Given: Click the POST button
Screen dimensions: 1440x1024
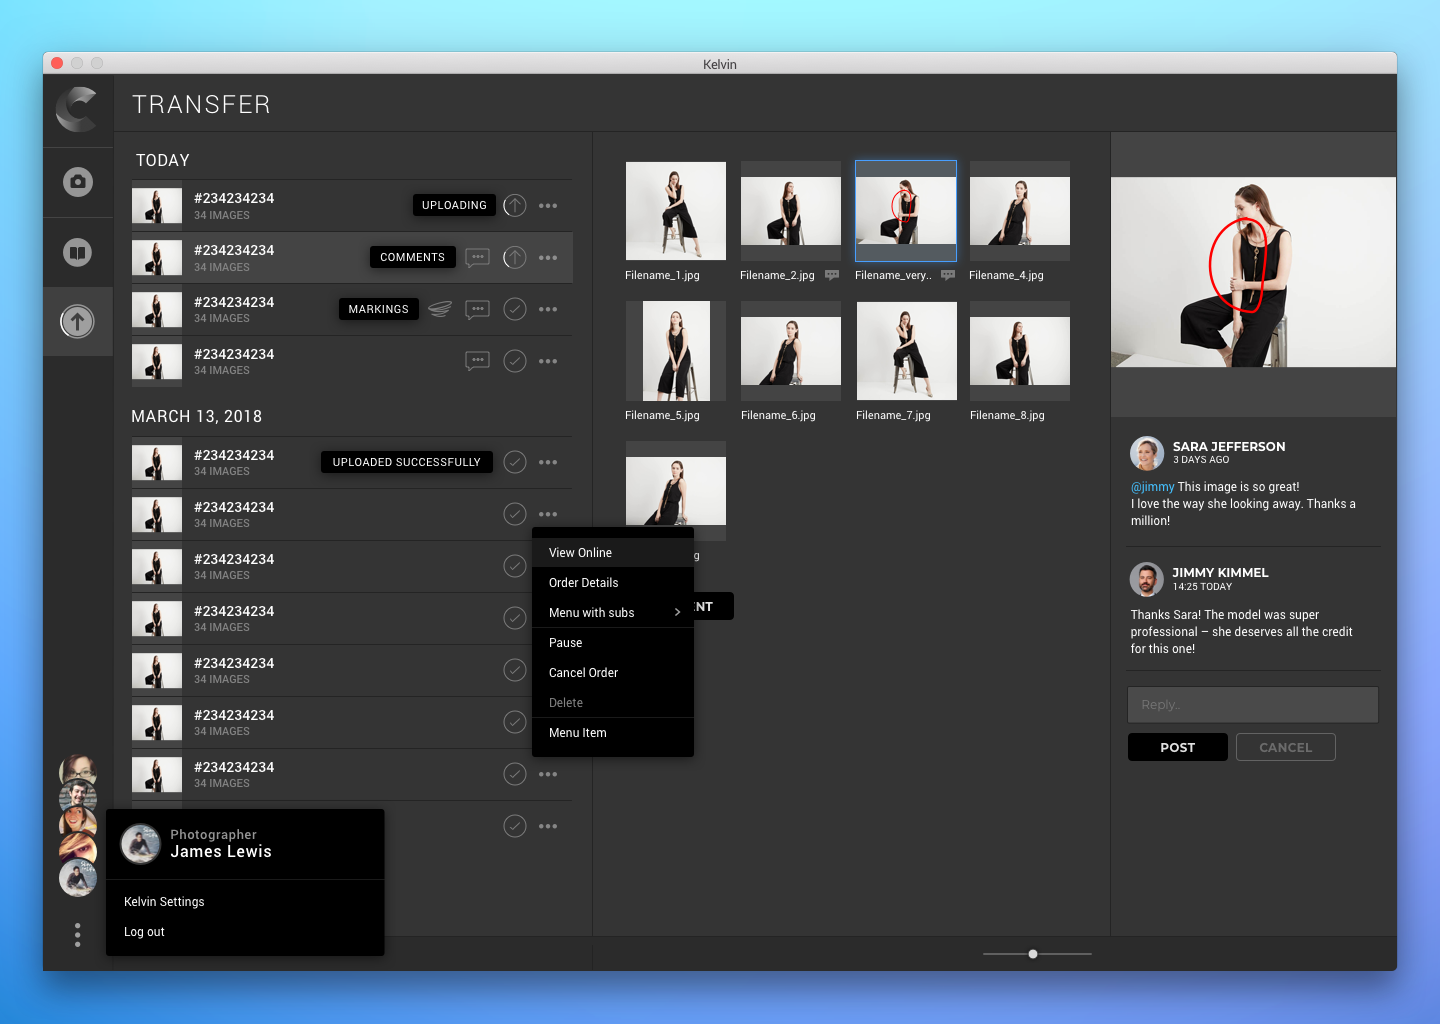Looking at the screenshot, I should [1177, 748].
